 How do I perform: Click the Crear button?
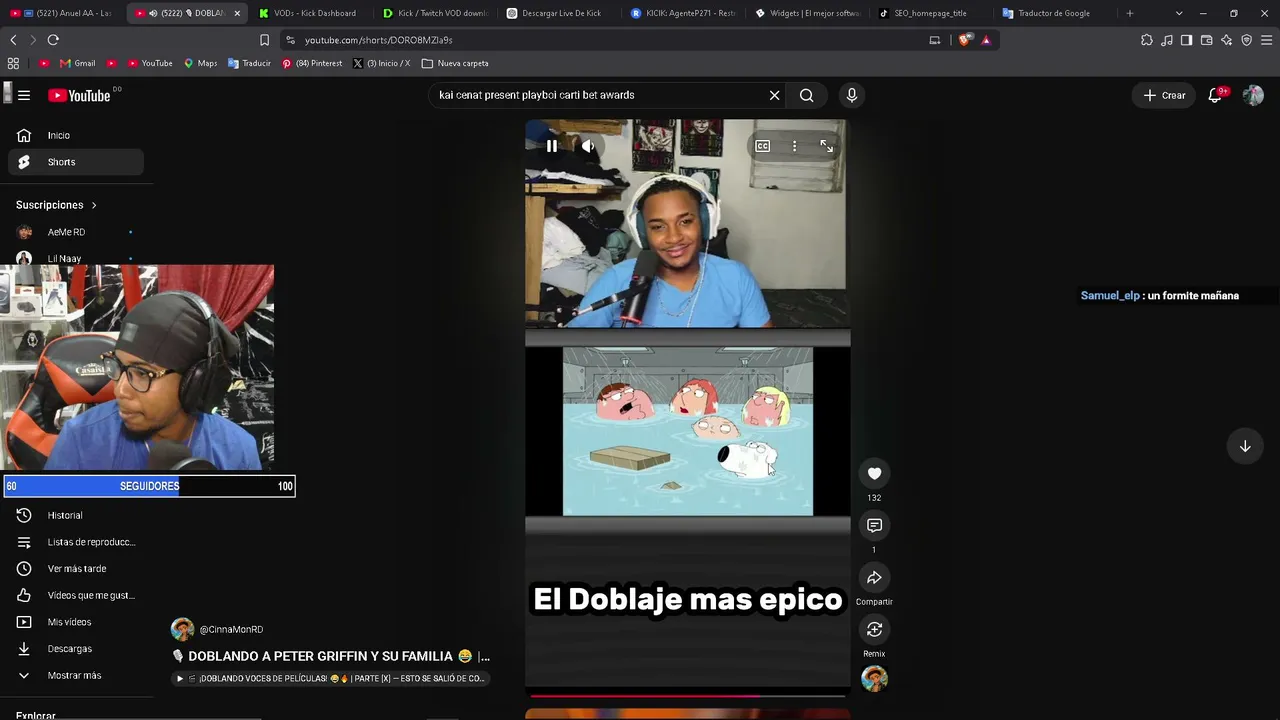click(x=1164, y=95)
